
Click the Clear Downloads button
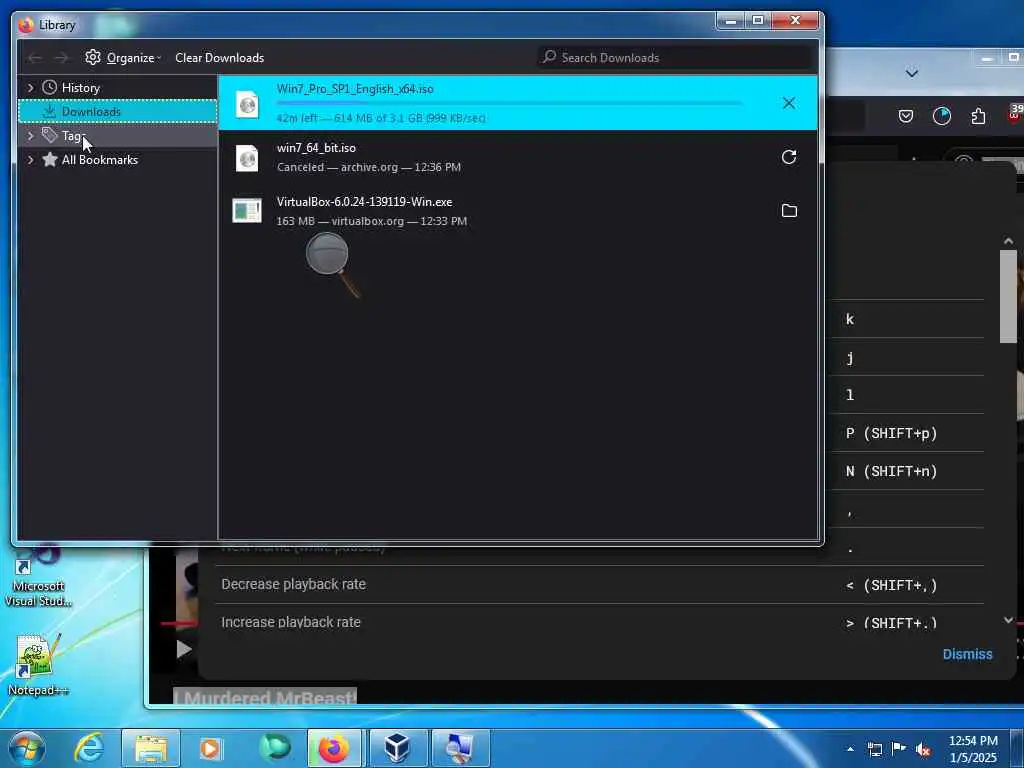219,57
